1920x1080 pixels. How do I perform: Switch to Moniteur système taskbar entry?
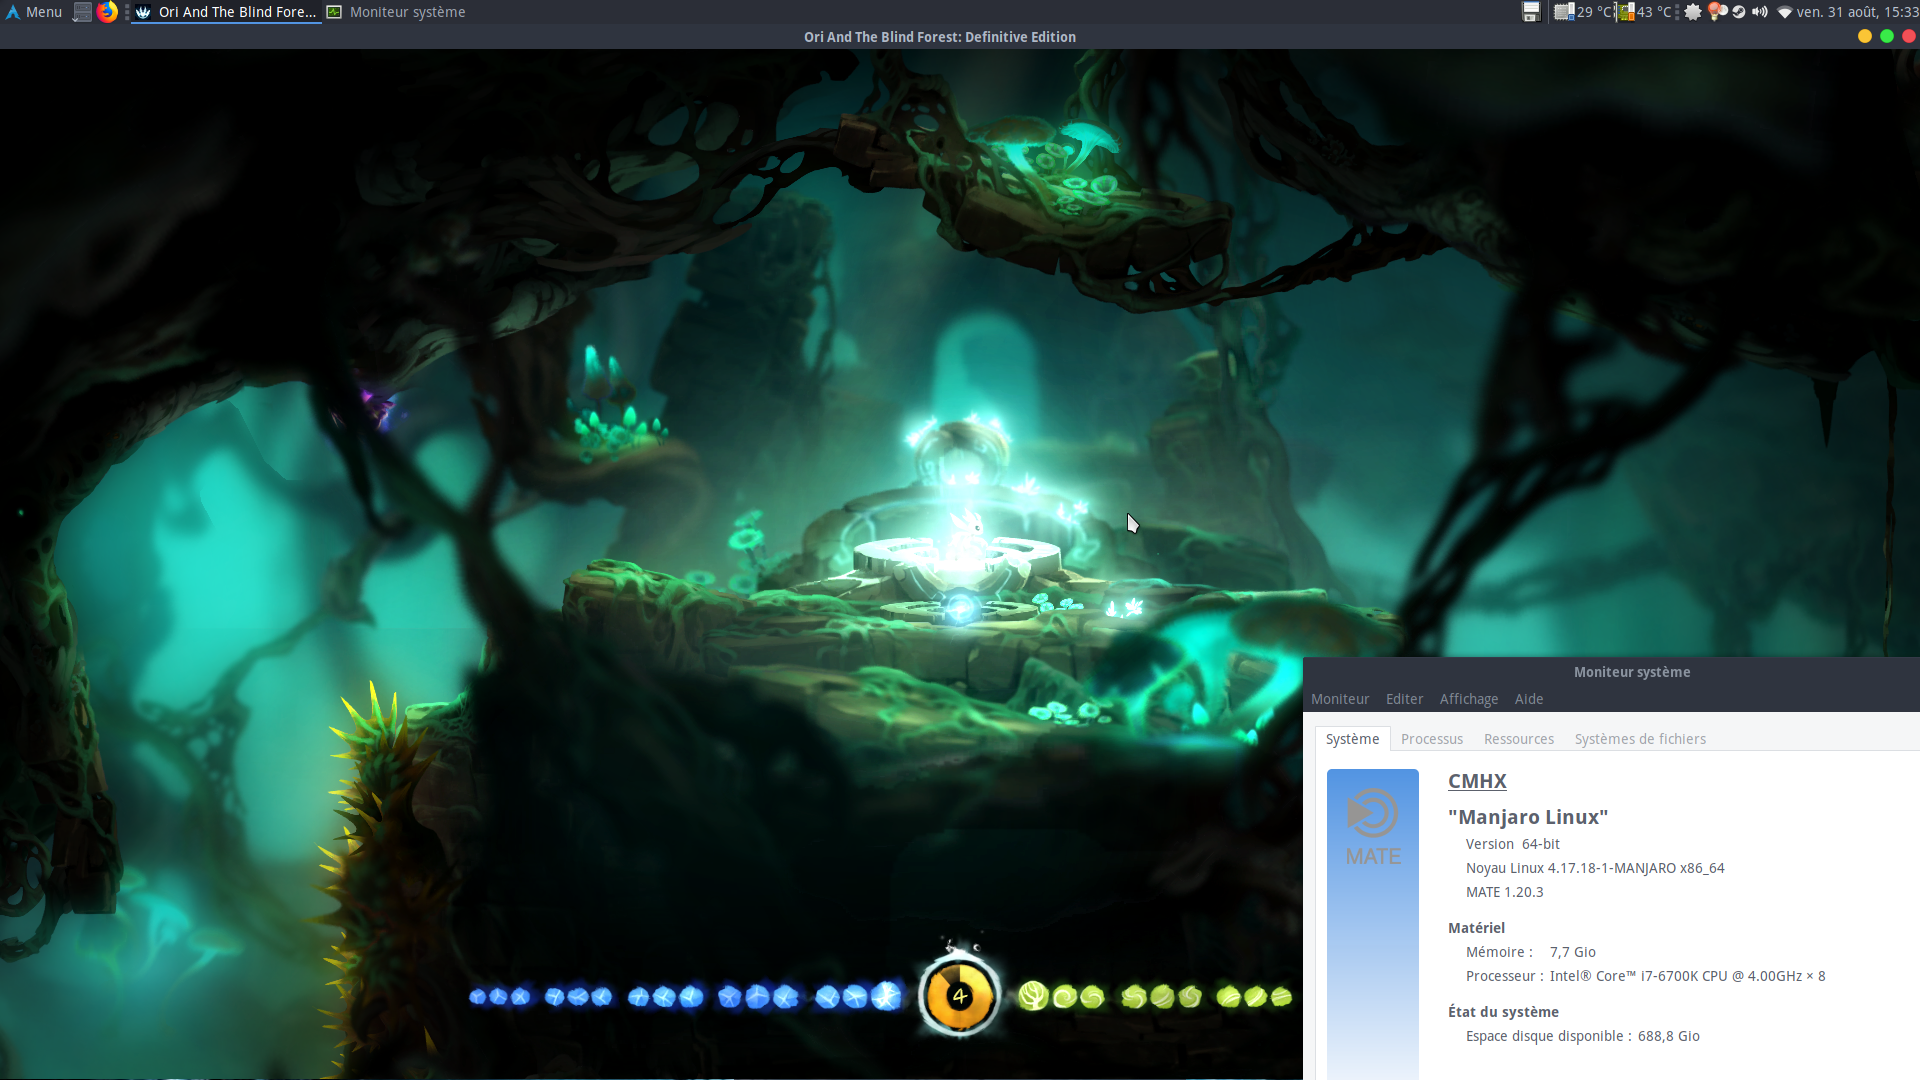(396, 12)
